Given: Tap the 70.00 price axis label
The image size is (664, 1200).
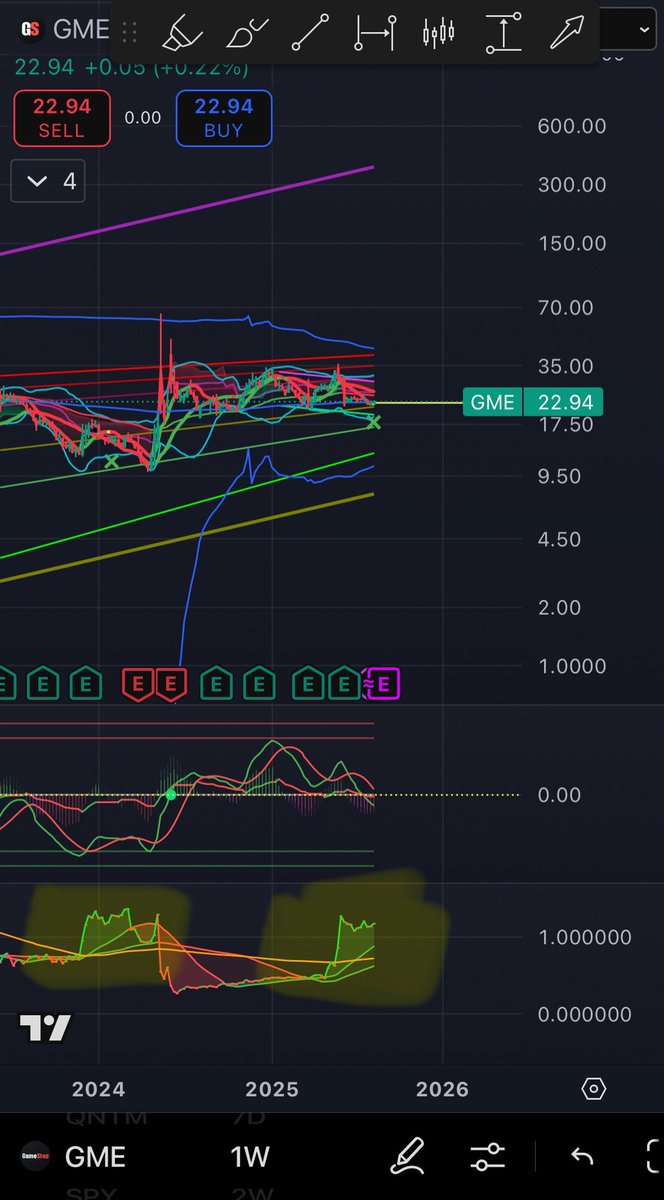Looking at the screenshot, I should [x=566, y=308].
